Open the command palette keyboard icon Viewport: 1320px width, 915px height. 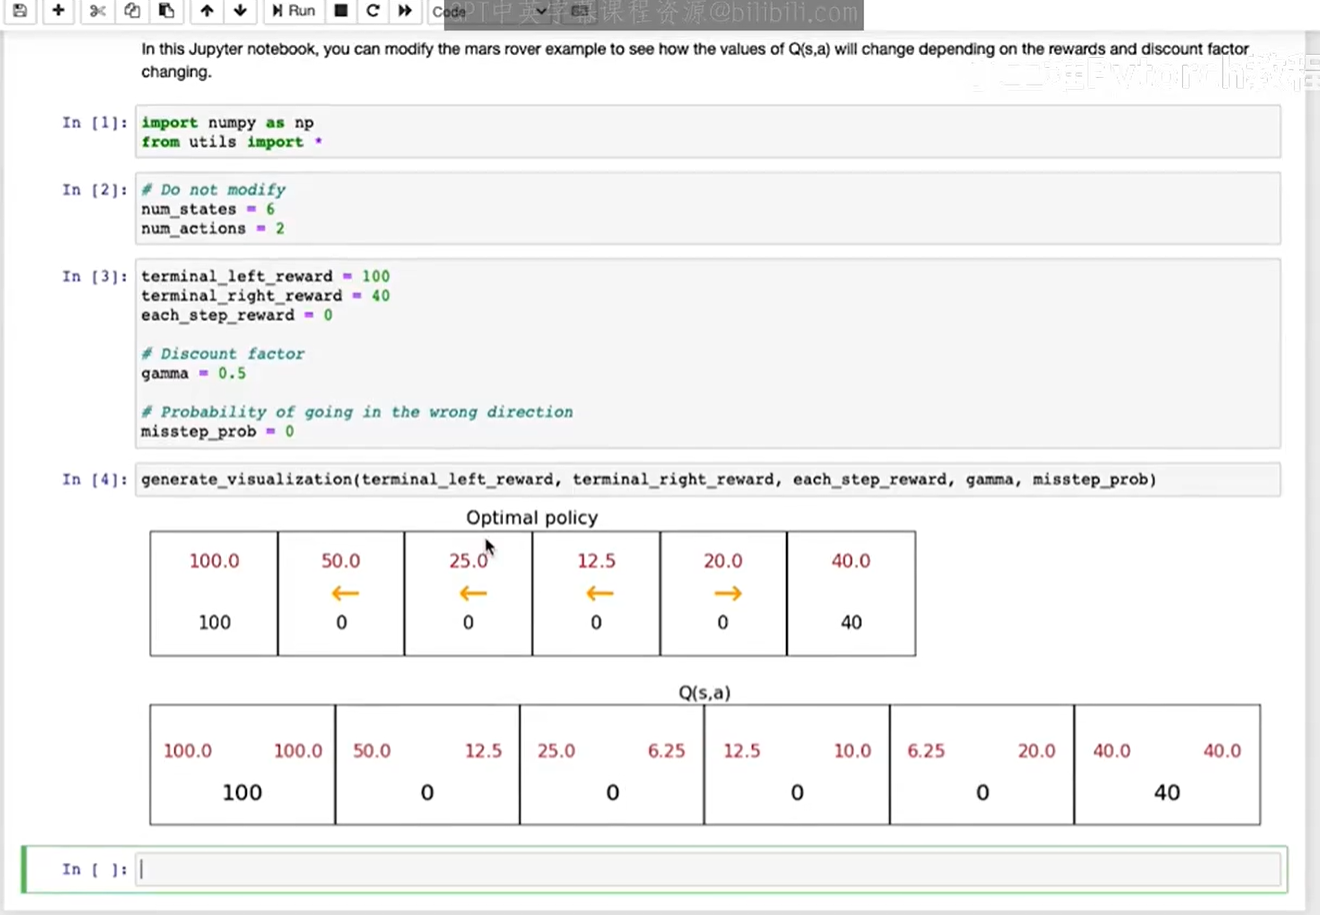coord(580,11)
